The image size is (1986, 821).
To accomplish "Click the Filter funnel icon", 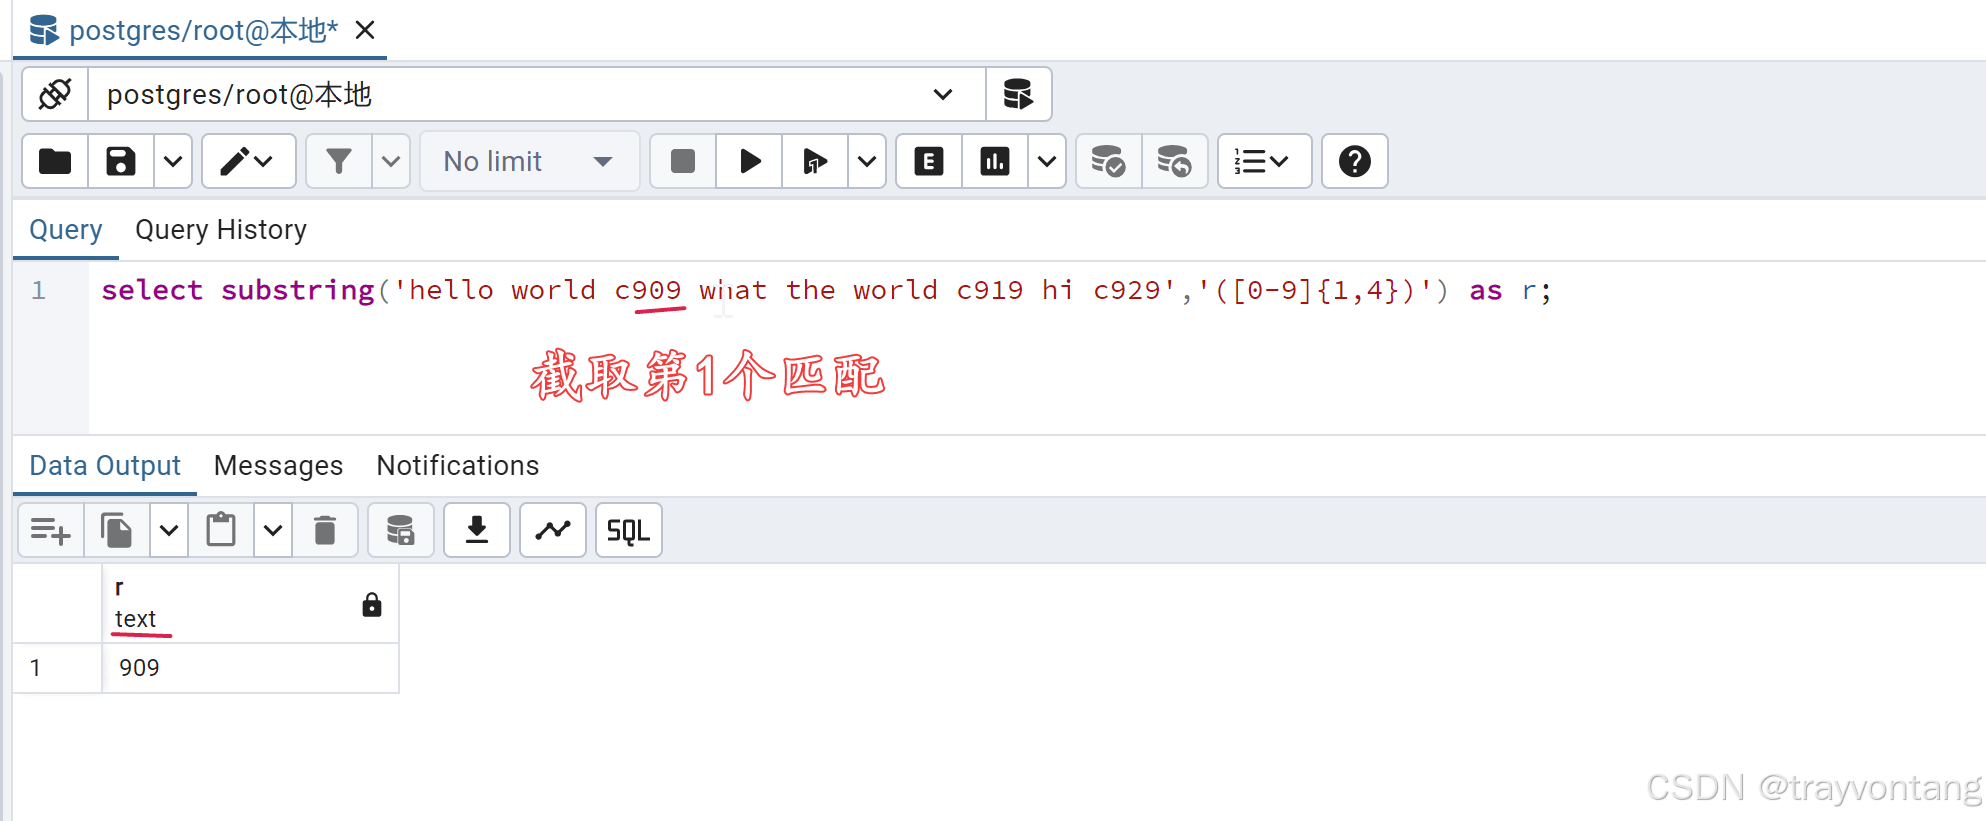I will pos(339,161).
